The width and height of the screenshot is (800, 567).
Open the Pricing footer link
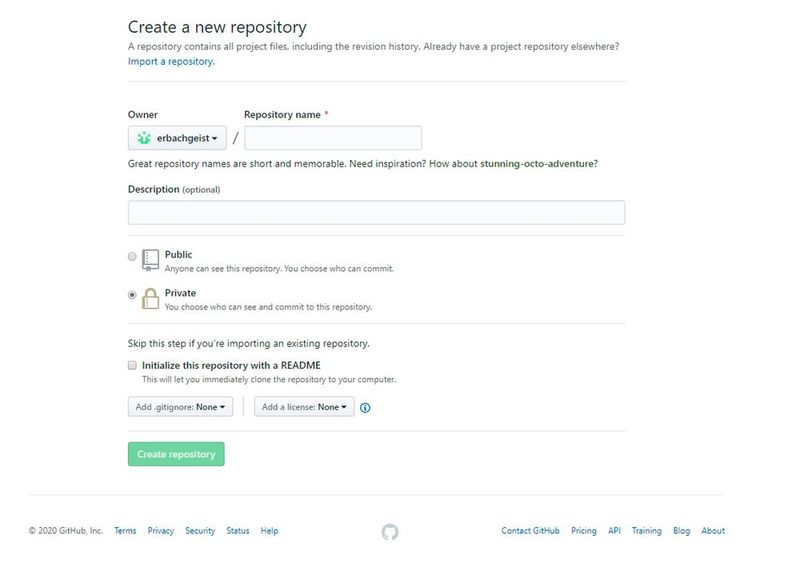pyautogui.click(x=584, y=531)
